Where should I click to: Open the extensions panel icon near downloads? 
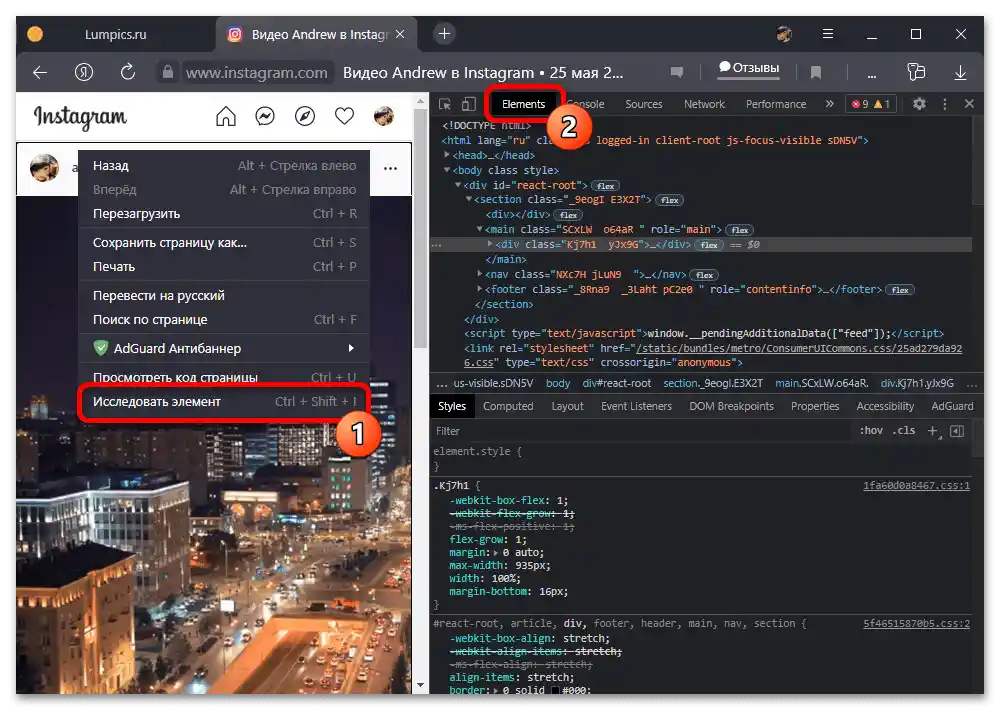point(916,72)
